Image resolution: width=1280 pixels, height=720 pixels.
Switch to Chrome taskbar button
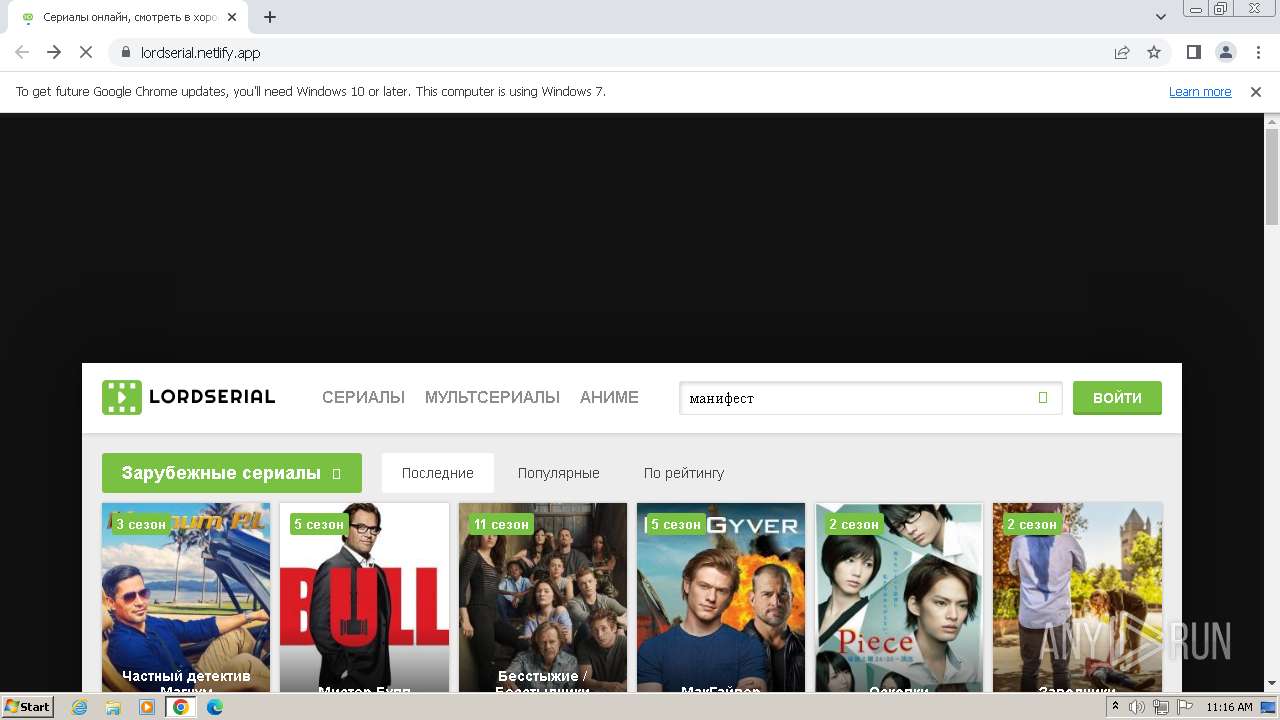[181, 707]
